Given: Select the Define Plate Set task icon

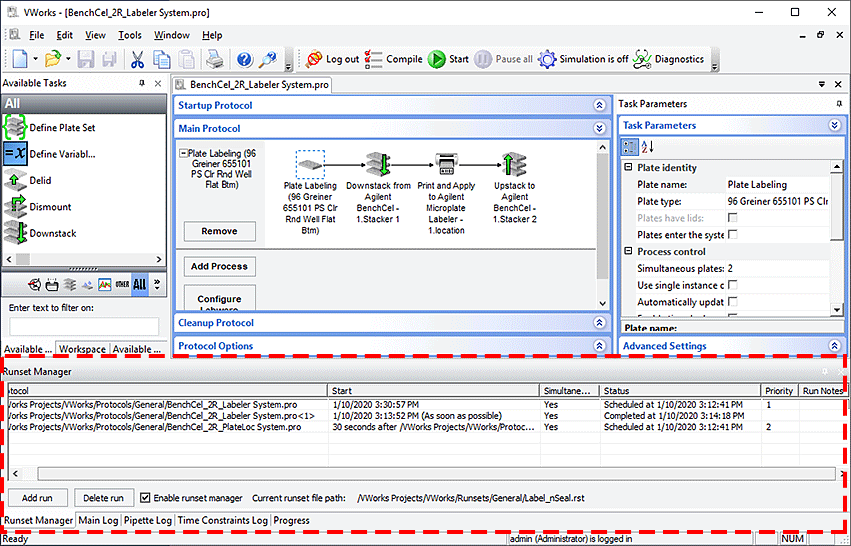Looking at the screenshot, I should 15,128.
